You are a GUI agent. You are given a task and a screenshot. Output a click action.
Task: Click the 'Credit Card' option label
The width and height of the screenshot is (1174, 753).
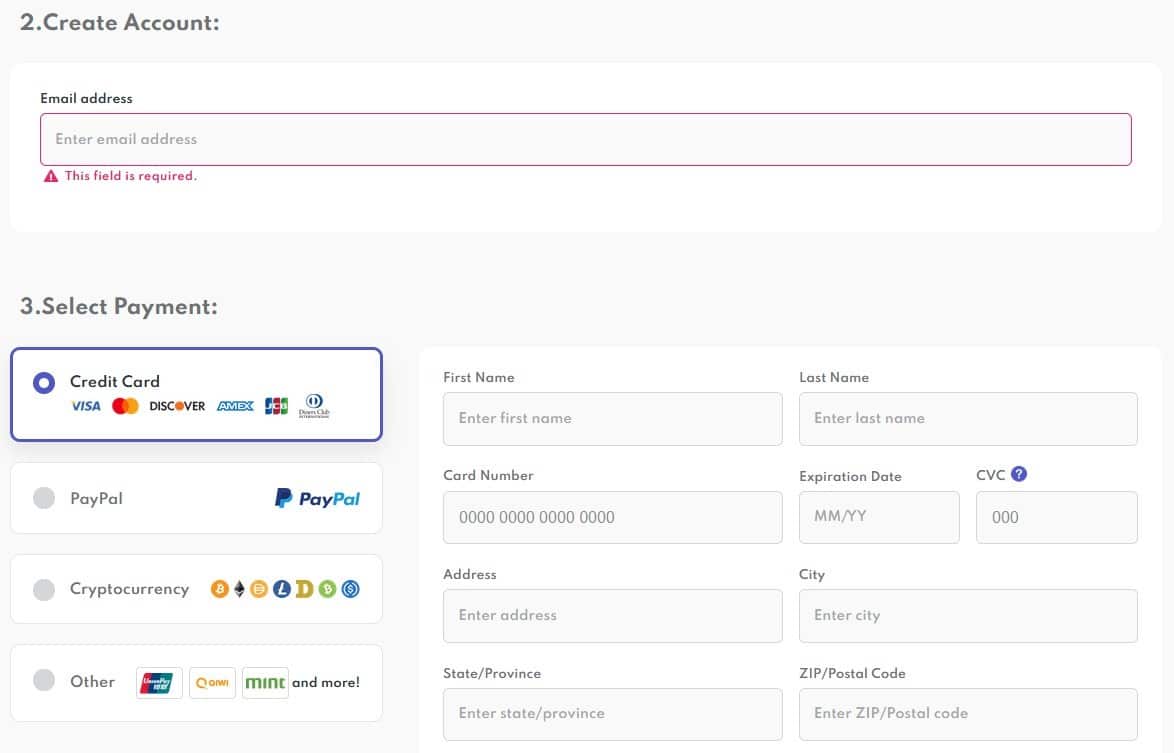[x=115, y=382]
